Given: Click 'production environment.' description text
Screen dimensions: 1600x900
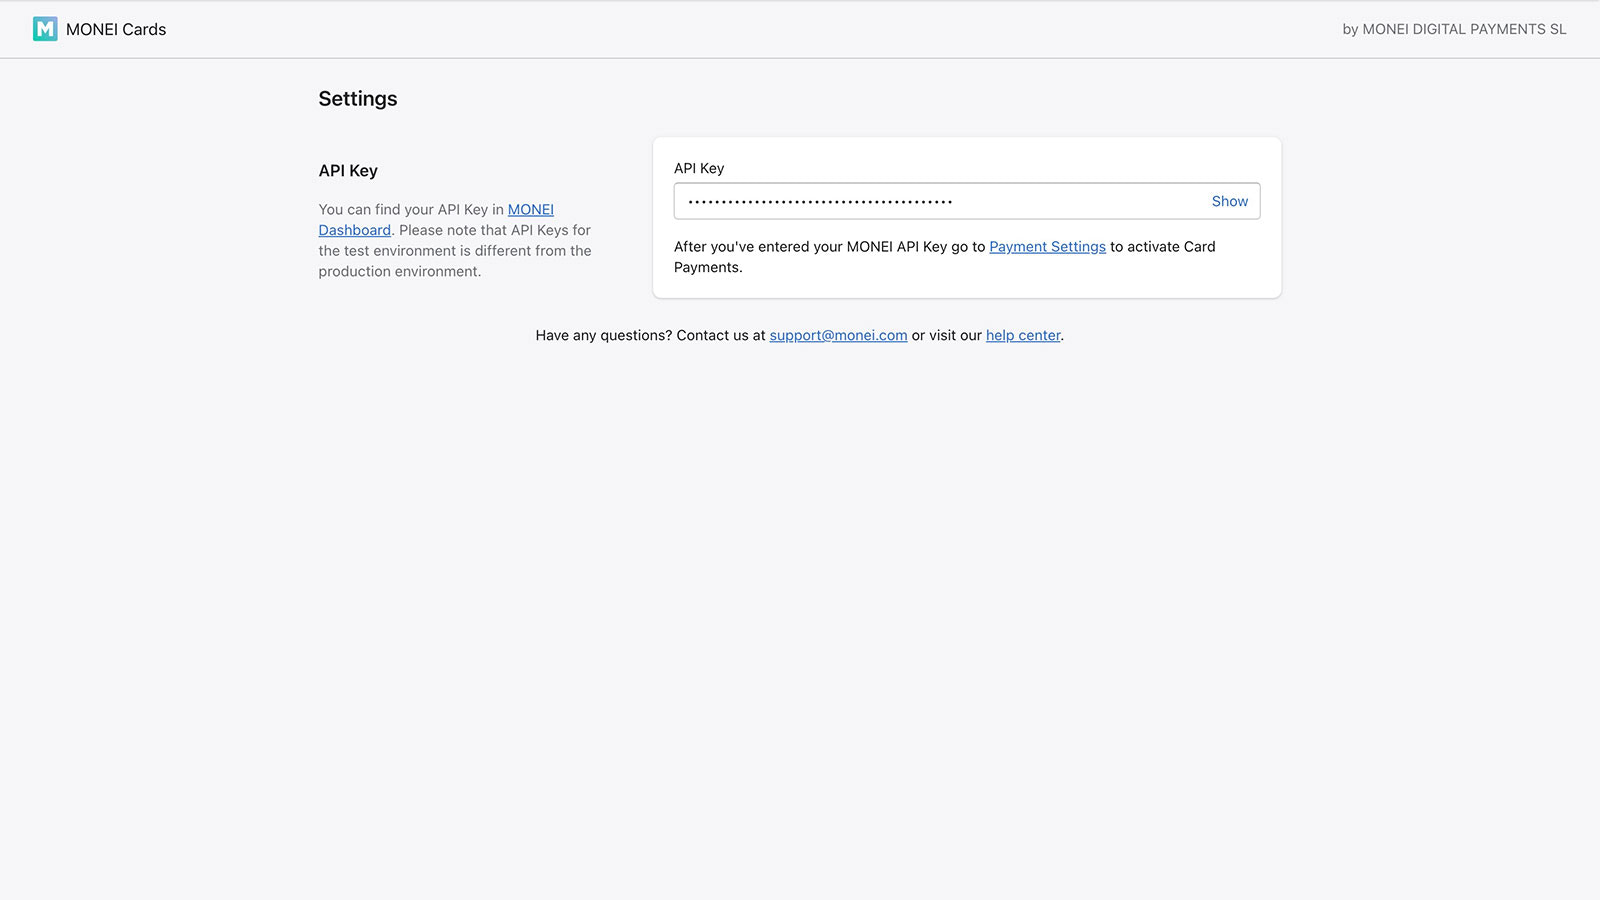Looking at the screenshot, I should point(400,272).
